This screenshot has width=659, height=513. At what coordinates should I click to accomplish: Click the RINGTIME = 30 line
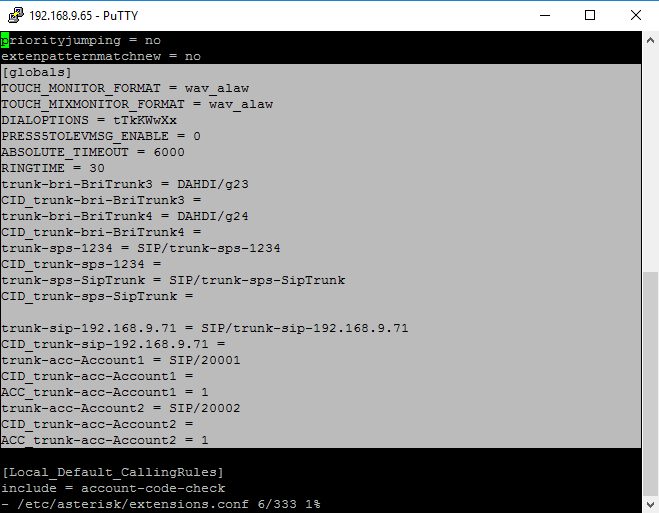(53, 168)
